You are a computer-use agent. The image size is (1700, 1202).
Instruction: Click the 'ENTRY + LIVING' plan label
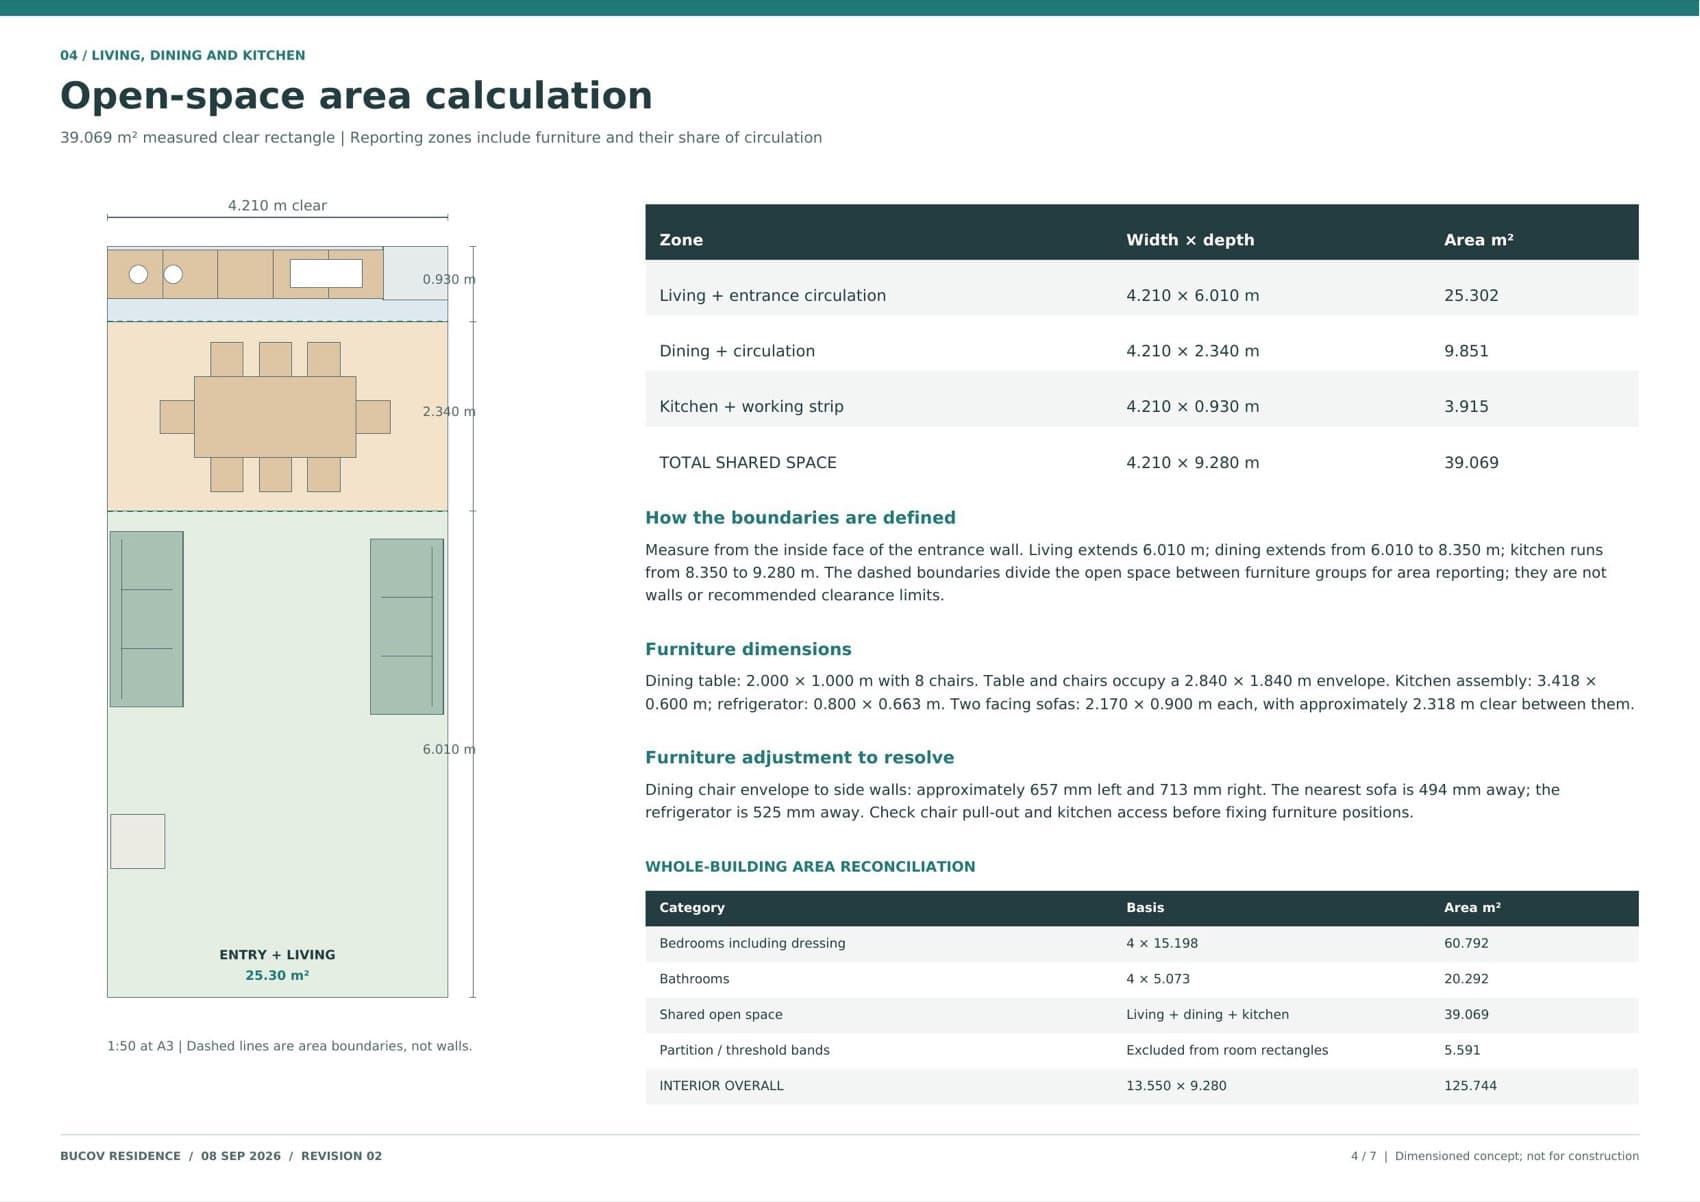coord(277,954)
